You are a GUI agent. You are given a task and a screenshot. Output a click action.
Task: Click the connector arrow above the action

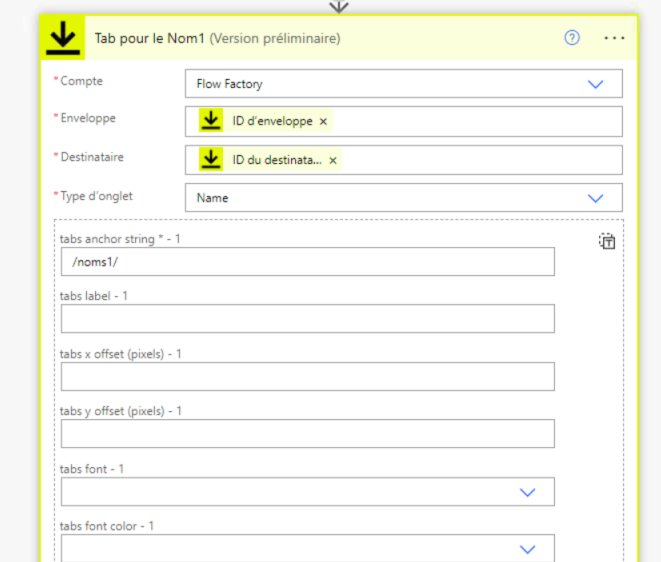[339, 6]
